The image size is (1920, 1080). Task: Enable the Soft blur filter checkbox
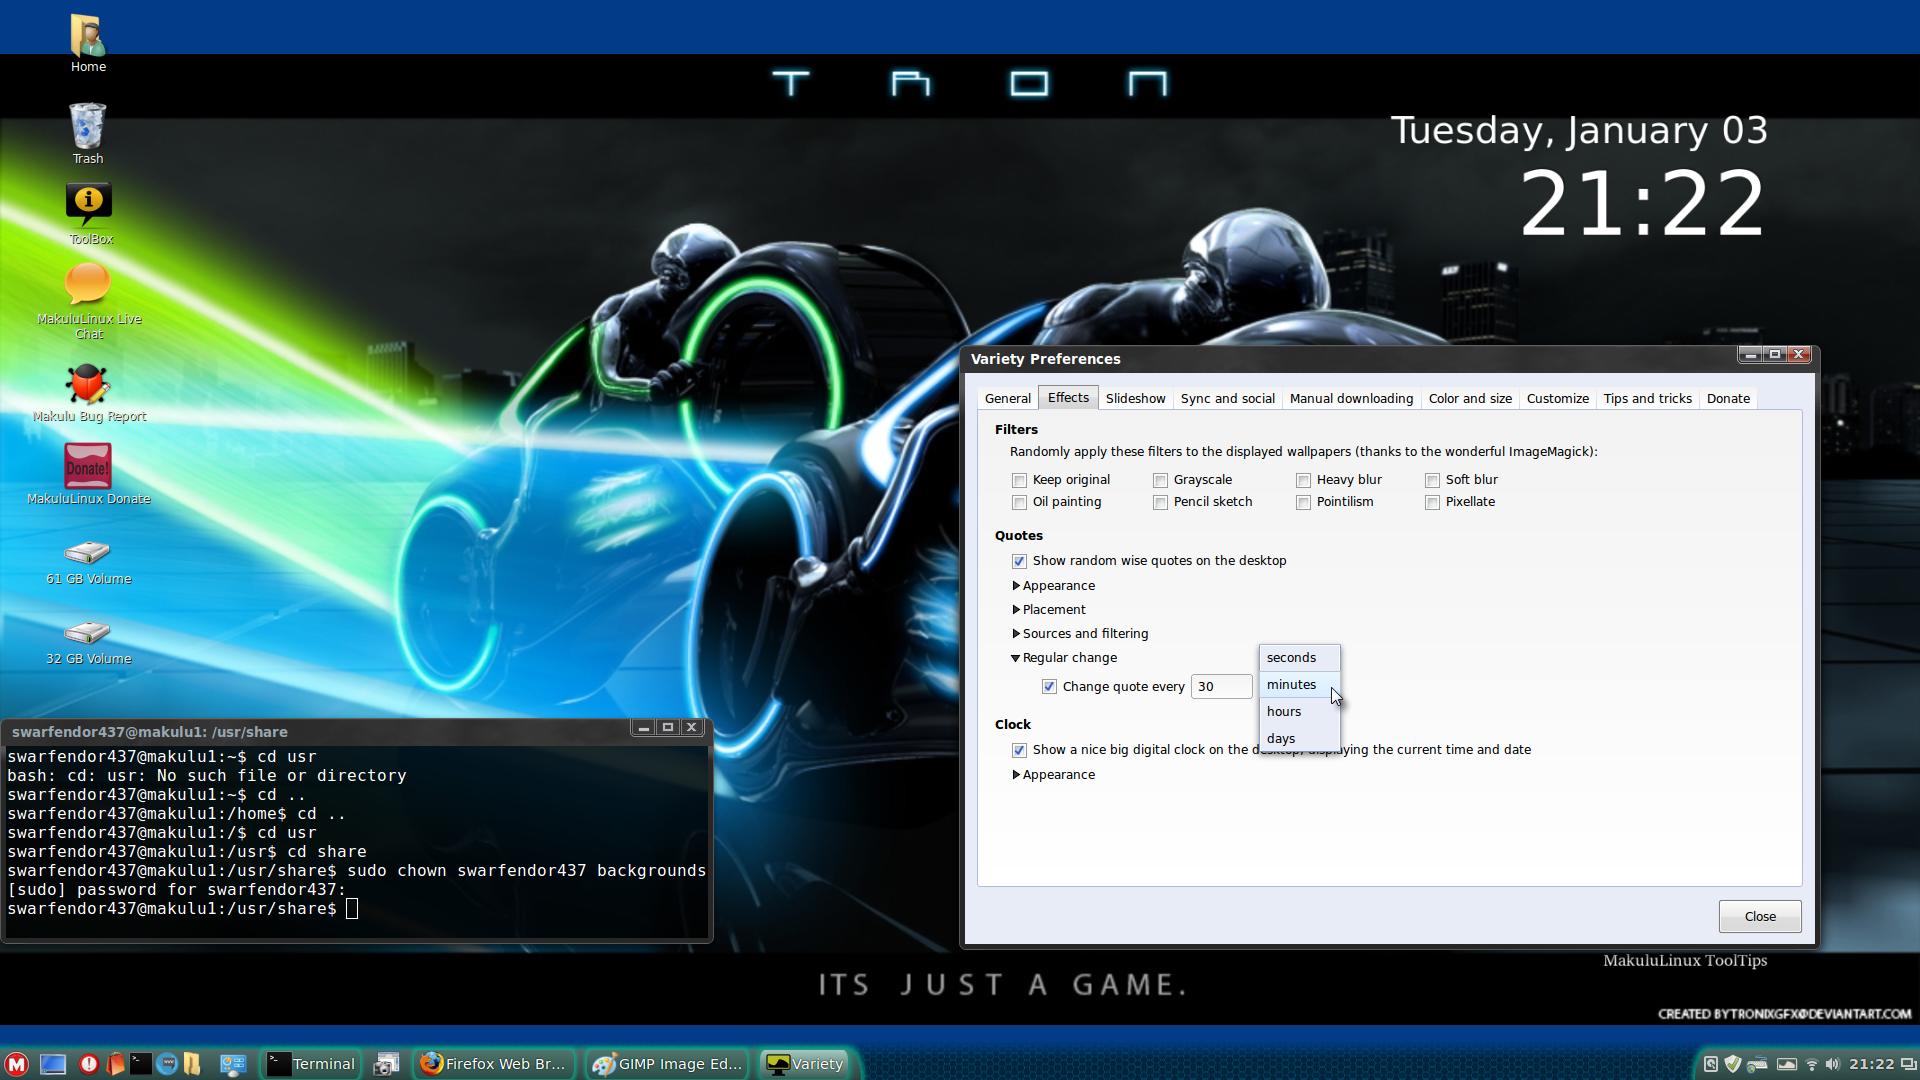click(x=1432, y=480)
